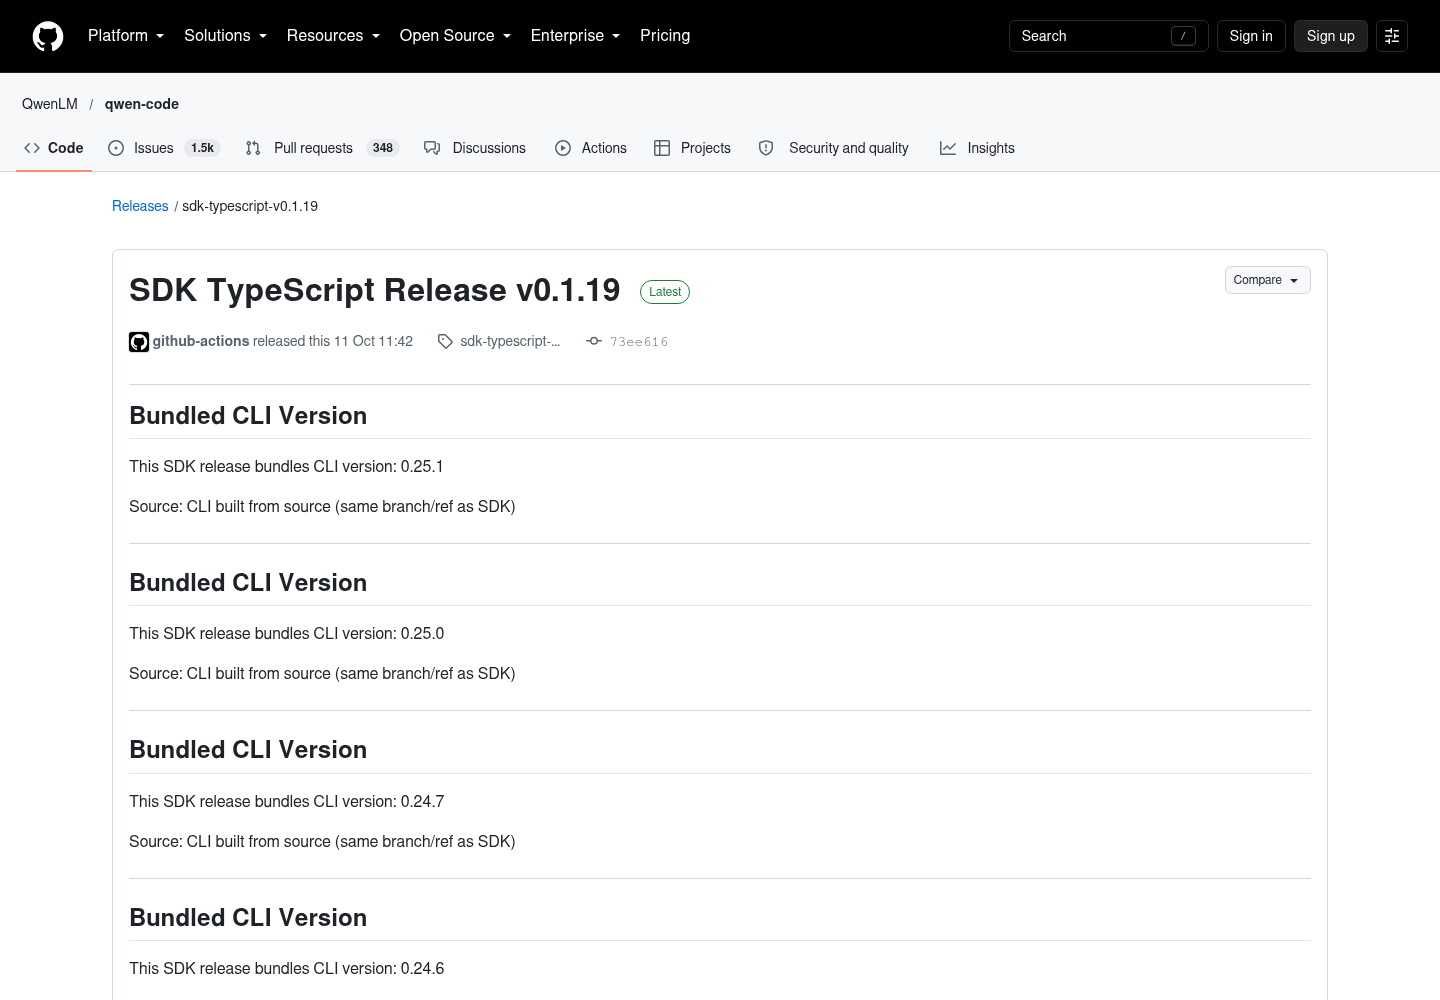The image size is (1440, 1000).
Task: Open the Pricing page
Action: click(x=665, y=36)
